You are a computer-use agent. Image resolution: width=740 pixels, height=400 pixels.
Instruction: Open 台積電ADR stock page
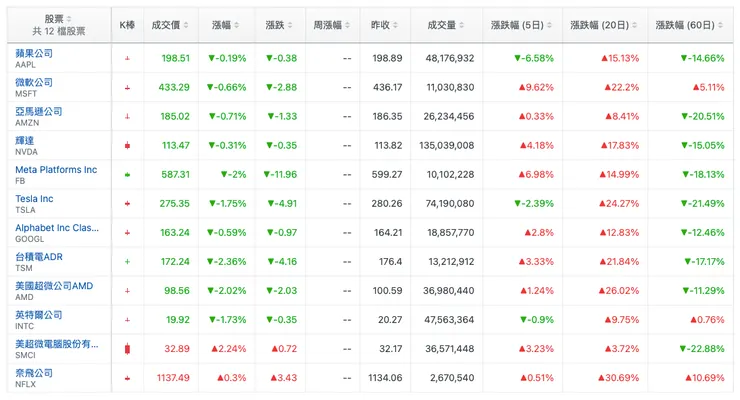tap(39, 257)
